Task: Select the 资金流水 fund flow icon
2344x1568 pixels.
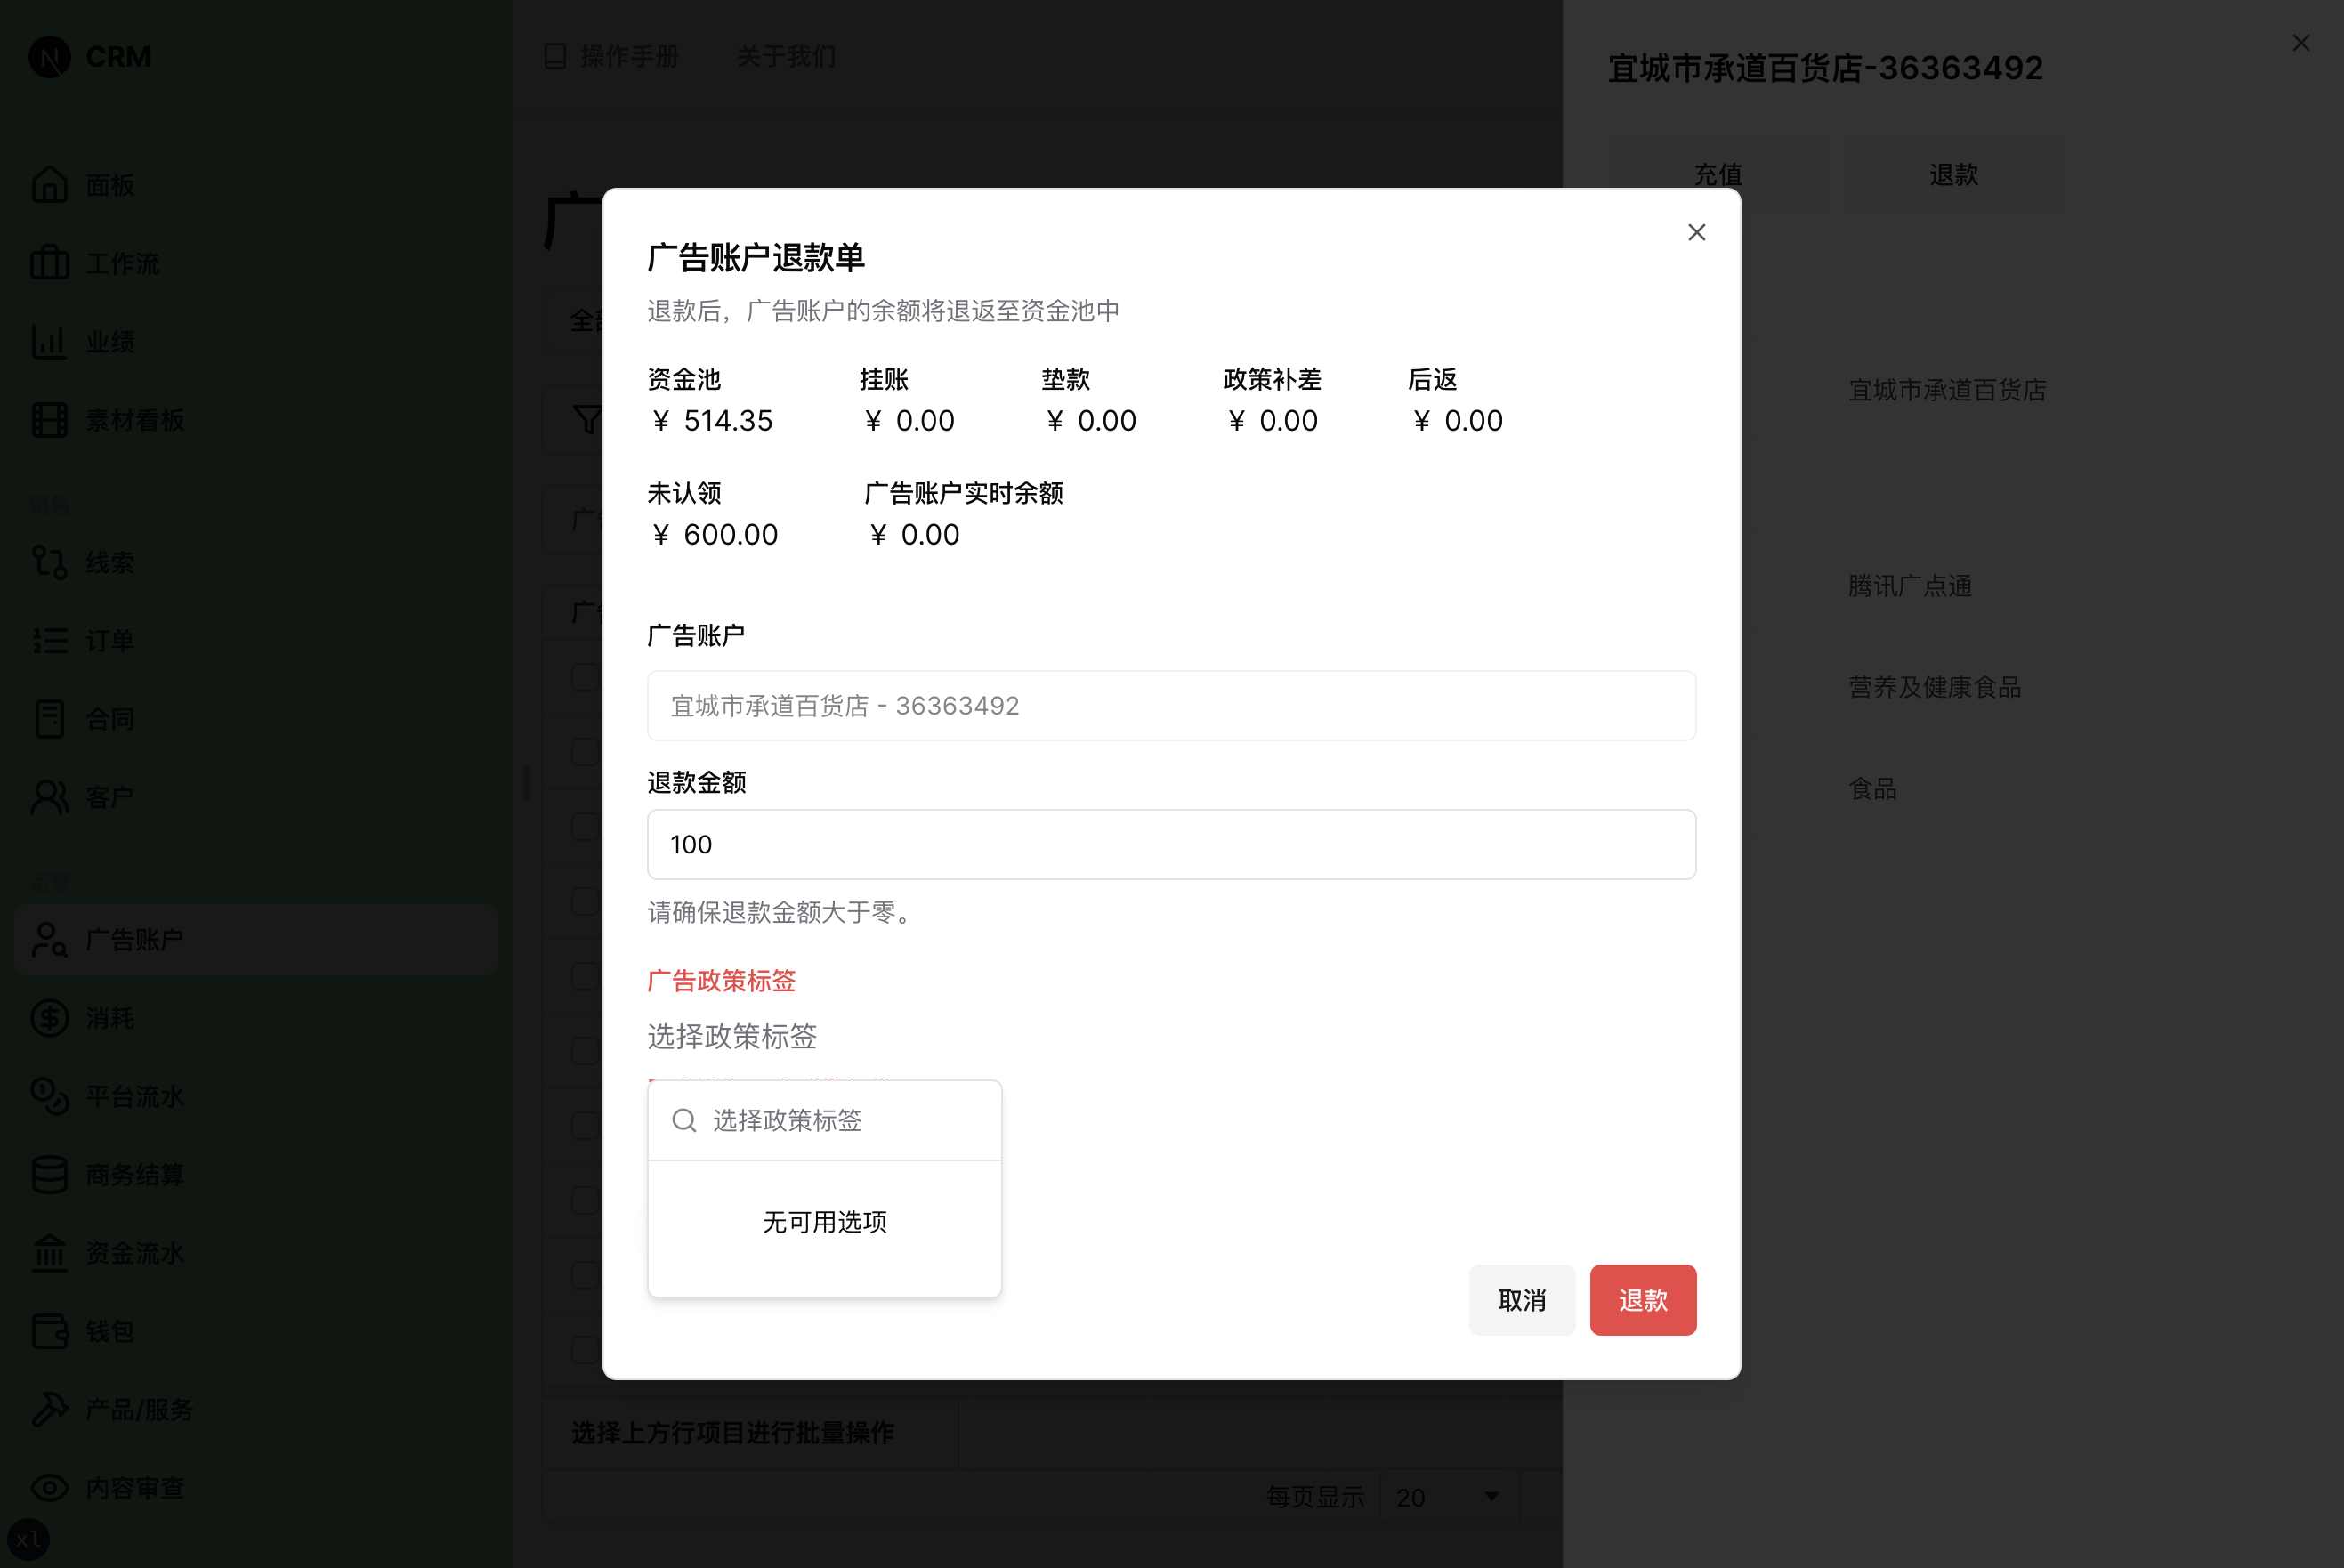Action: [49, 1253]
